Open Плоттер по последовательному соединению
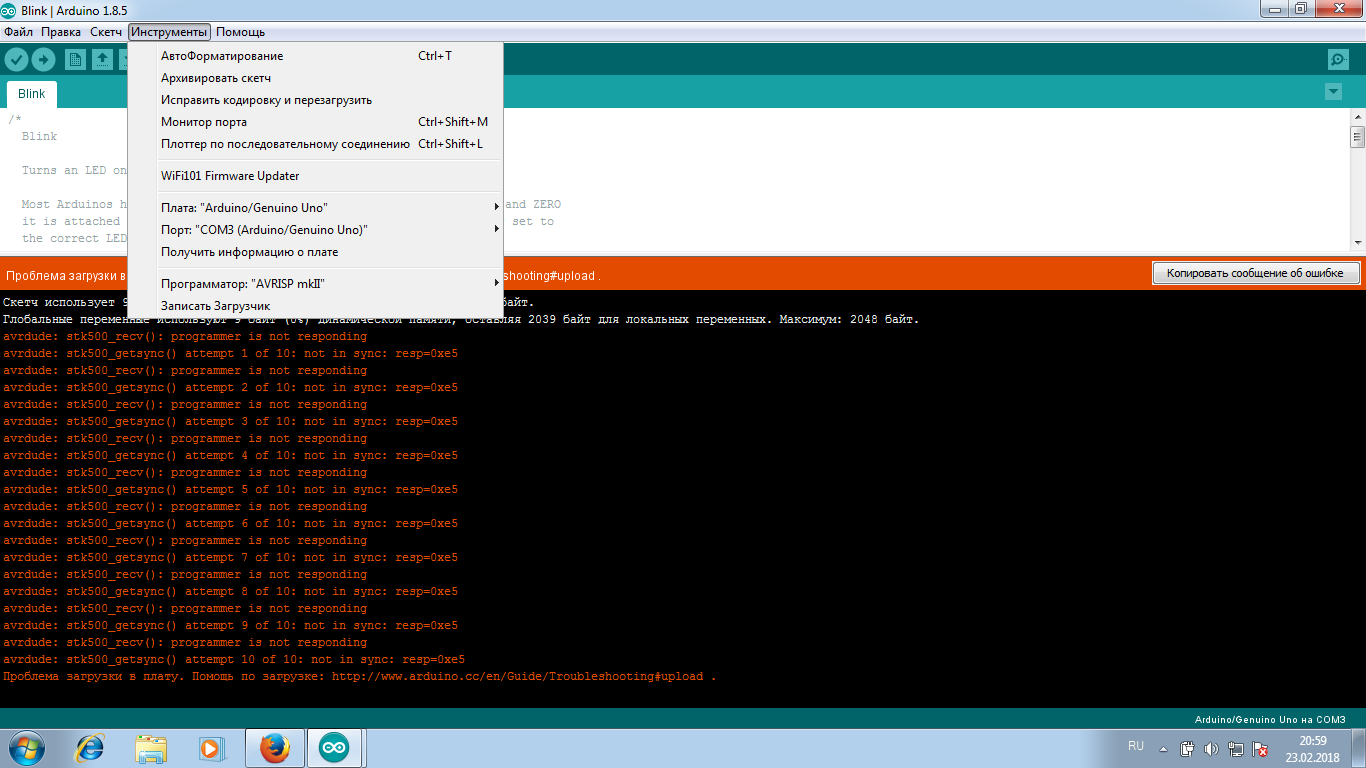The width and height of the screenshot is (1366, 768). tap(315, 144)
